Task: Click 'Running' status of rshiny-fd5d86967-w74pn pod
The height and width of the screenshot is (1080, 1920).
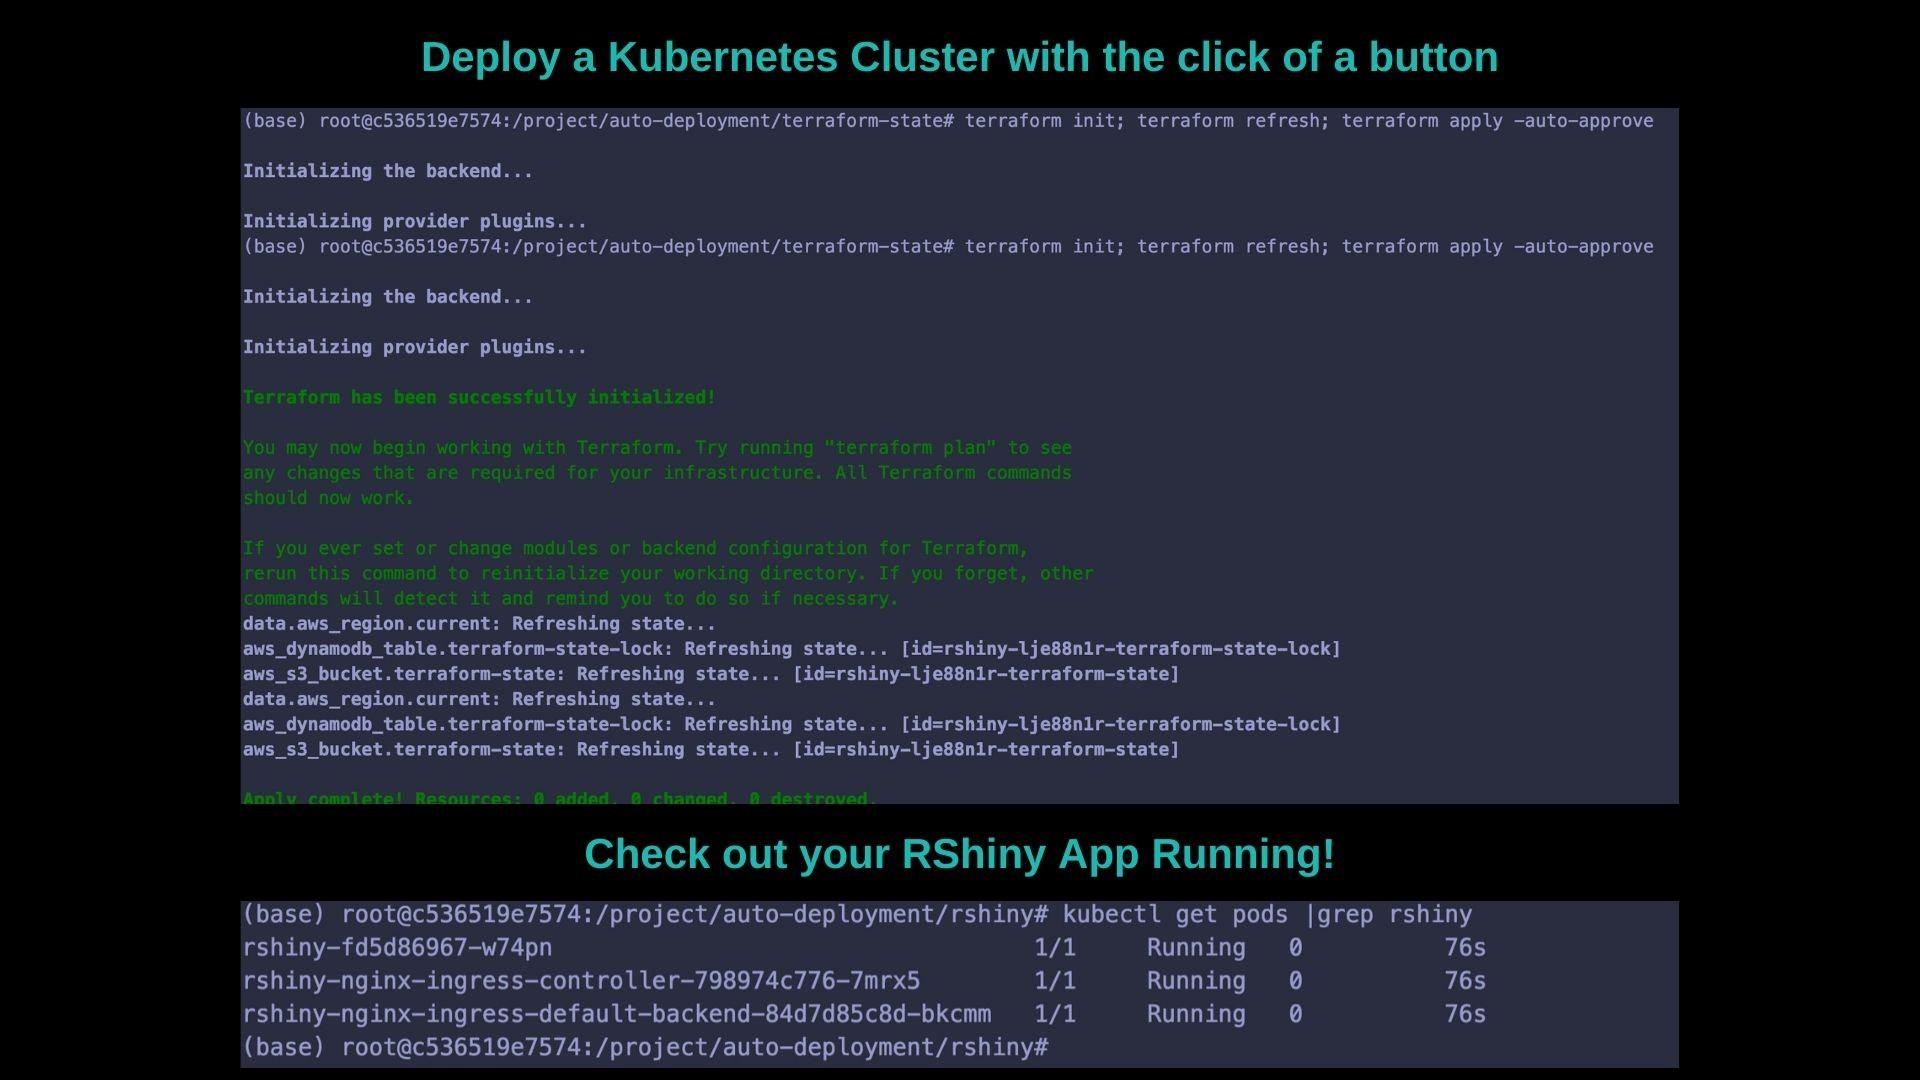Action: [x=1196, y=948]
